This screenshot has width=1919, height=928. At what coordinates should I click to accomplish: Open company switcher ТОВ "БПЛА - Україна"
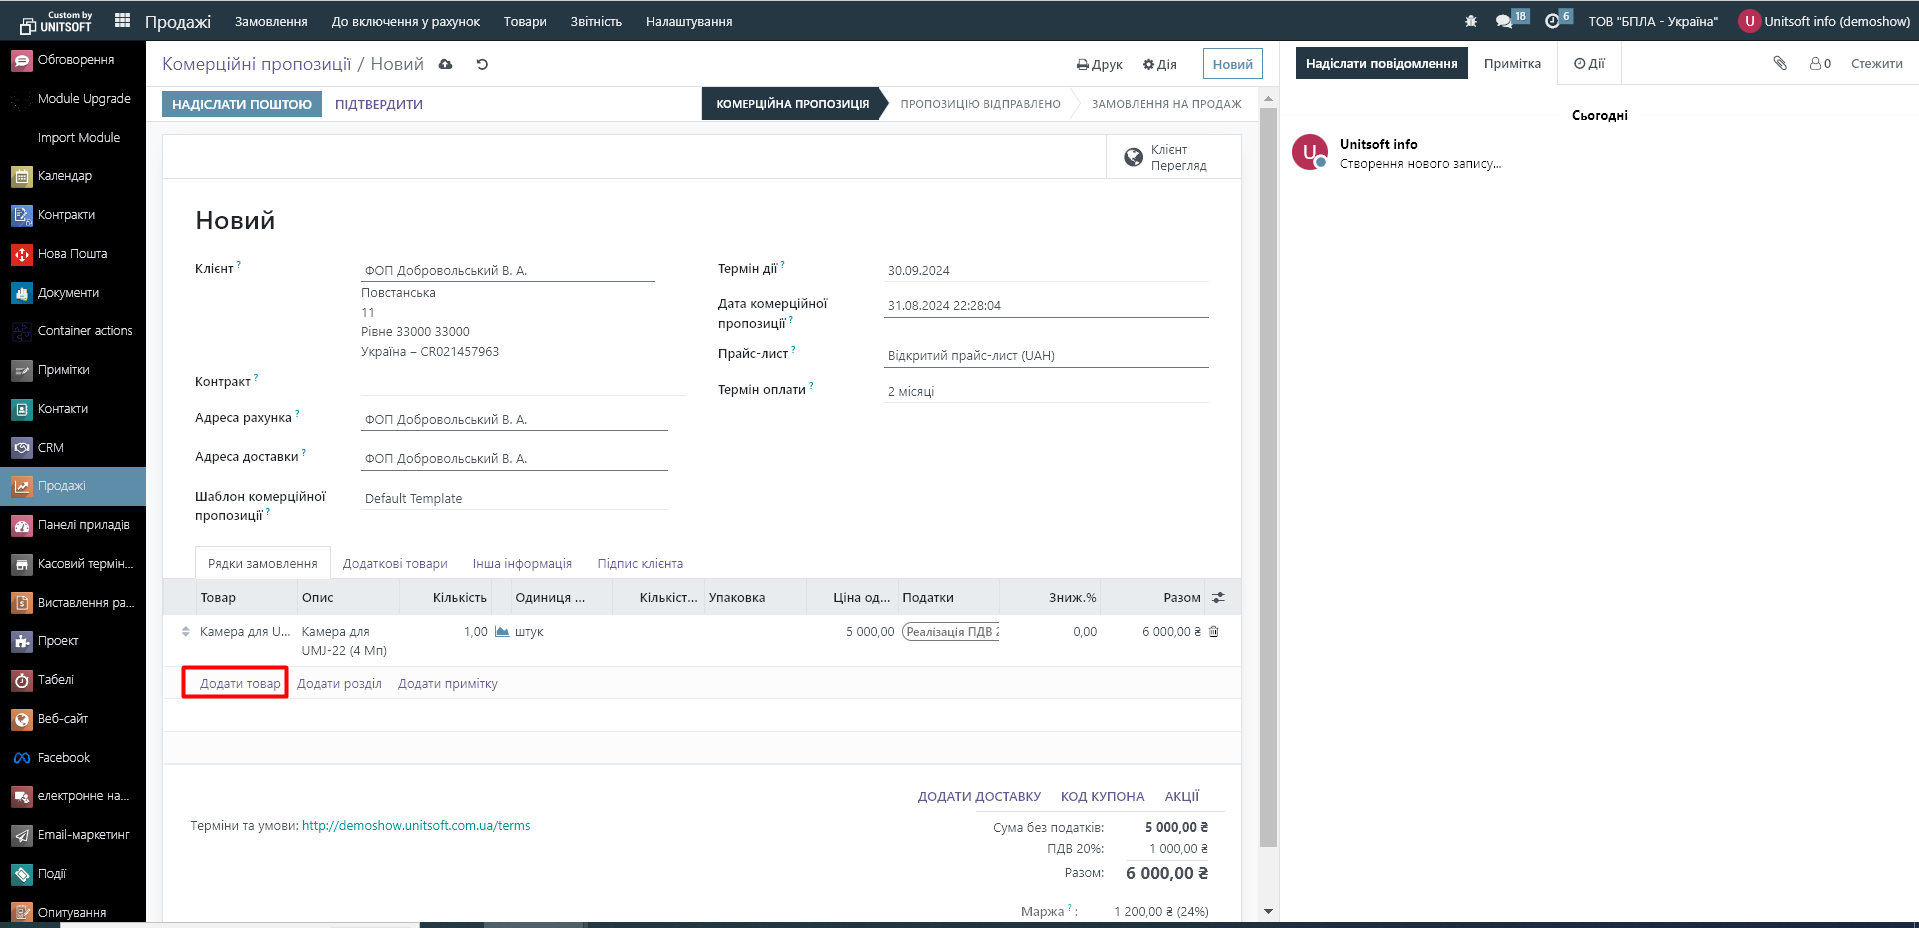tap(1652, 21)
